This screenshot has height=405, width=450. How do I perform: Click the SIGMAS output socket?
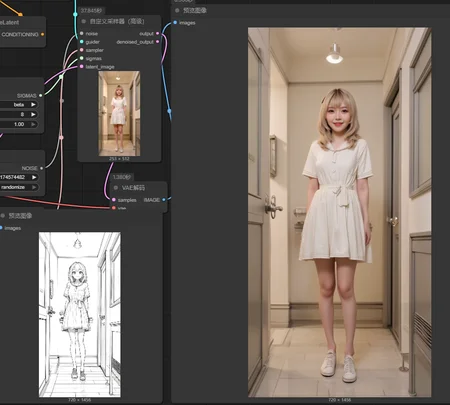click(x=41, y=96)
